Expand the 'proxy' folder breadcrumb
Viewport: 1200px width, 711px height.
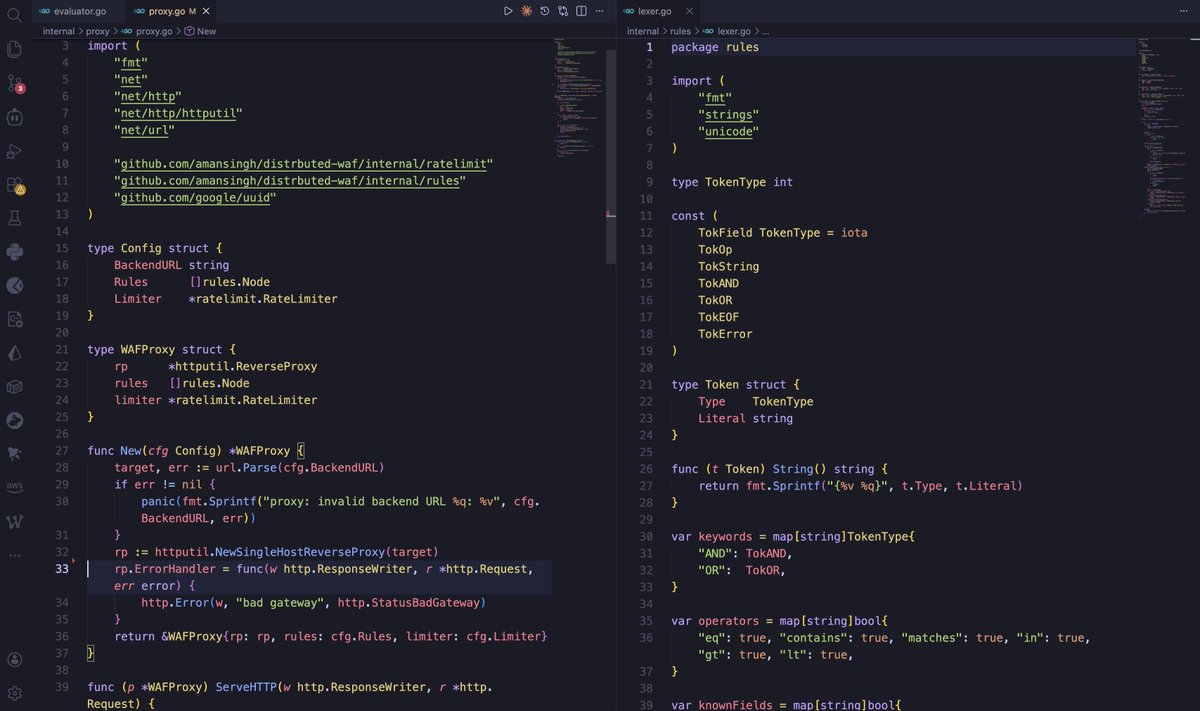click(x=97, y=31)
